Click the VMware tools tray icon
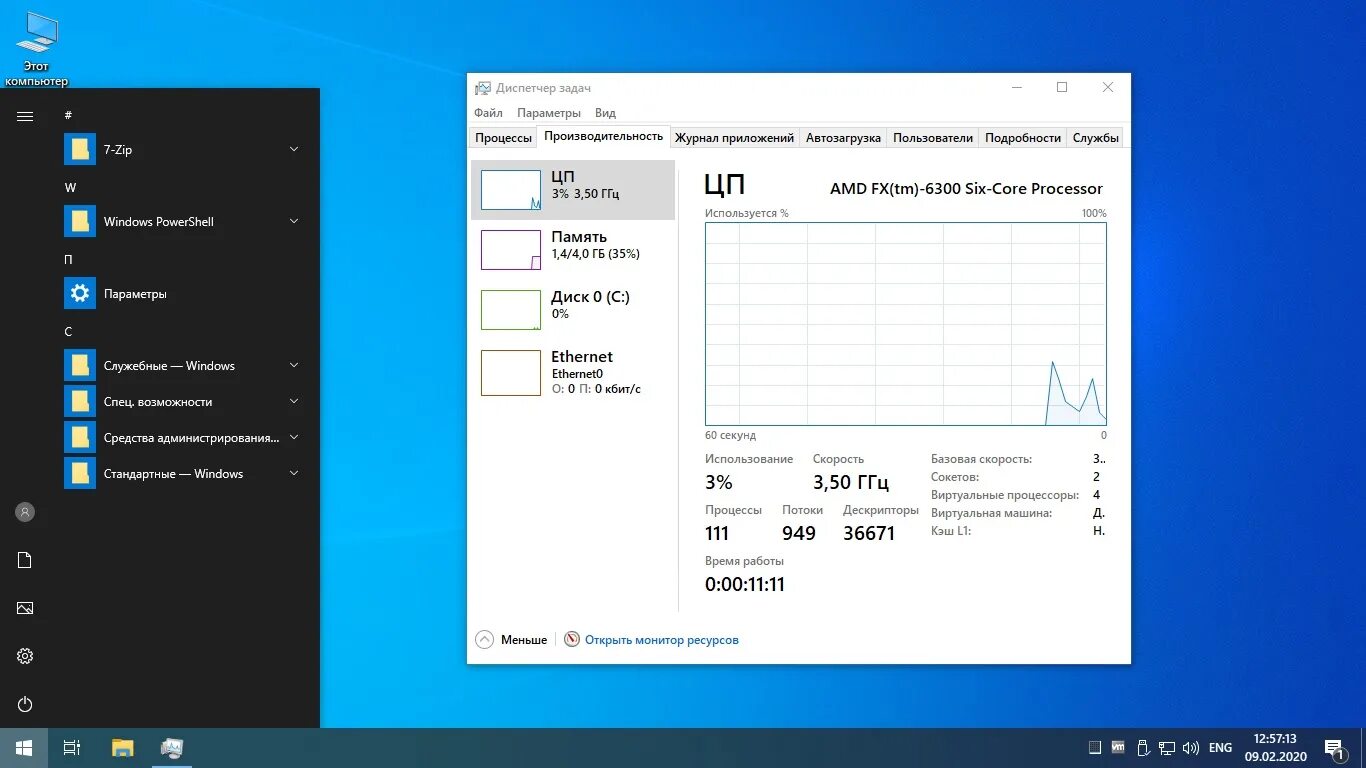The image size is (1366, 768). (1118, 747)
